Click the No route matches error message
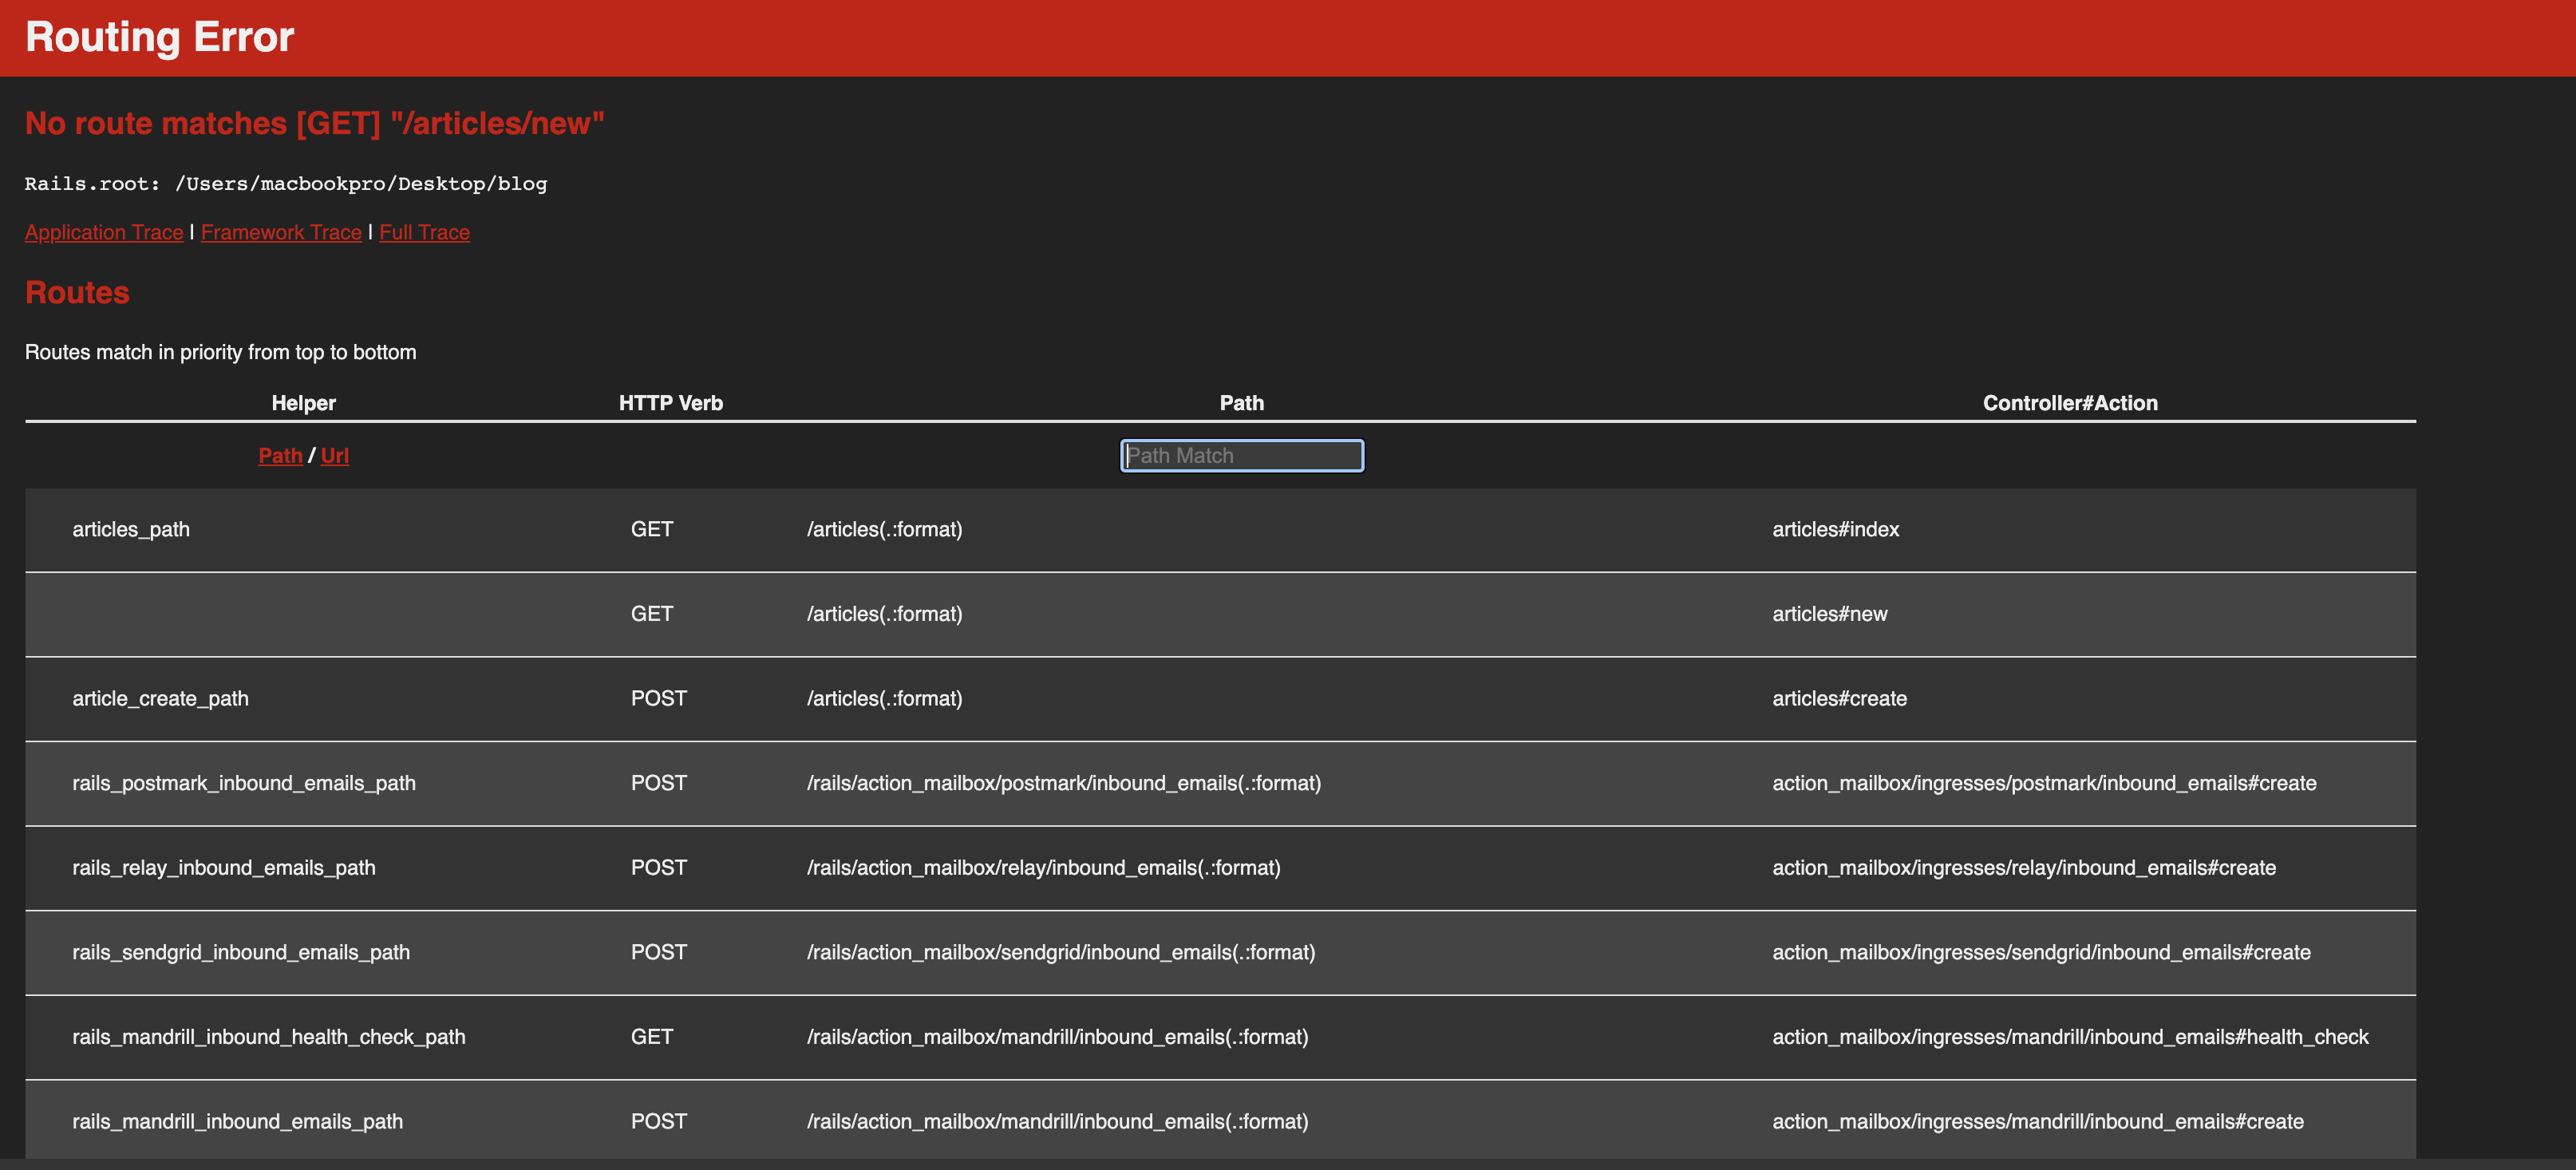This screenshot has height=1170, width=2576. 315,123
